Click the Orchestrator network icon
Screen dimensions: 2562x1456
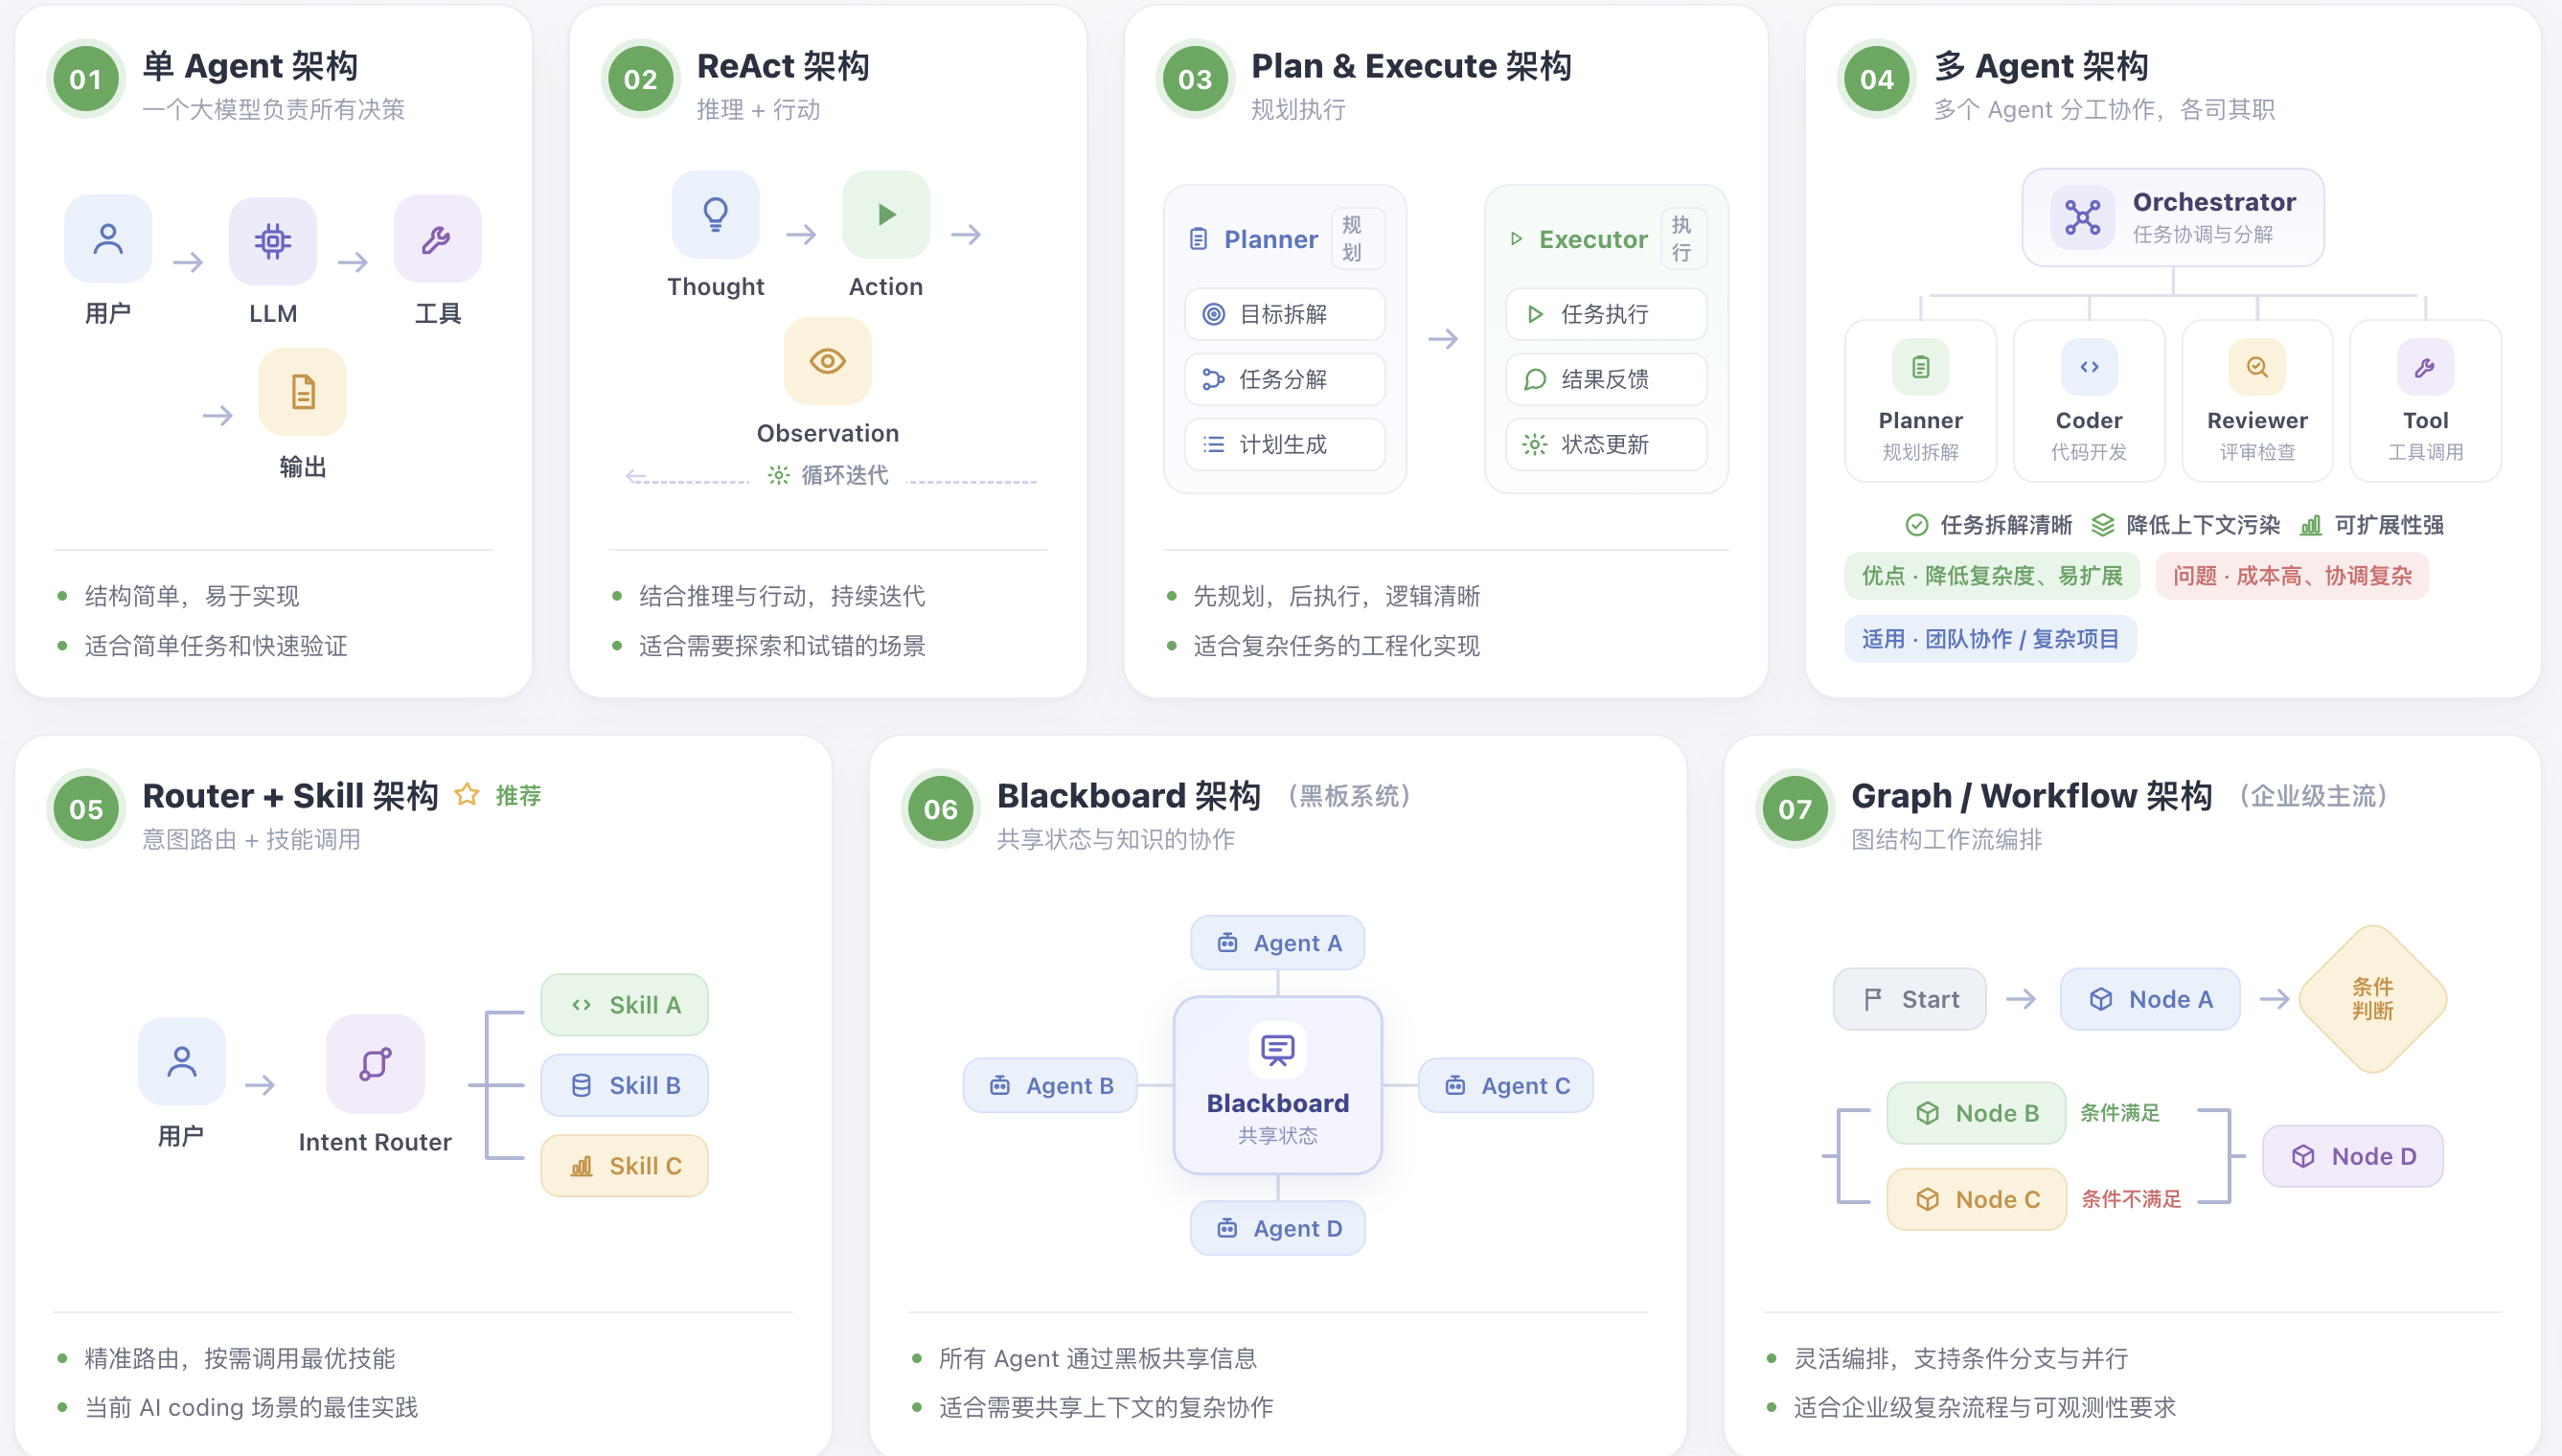coord(2083,217)
